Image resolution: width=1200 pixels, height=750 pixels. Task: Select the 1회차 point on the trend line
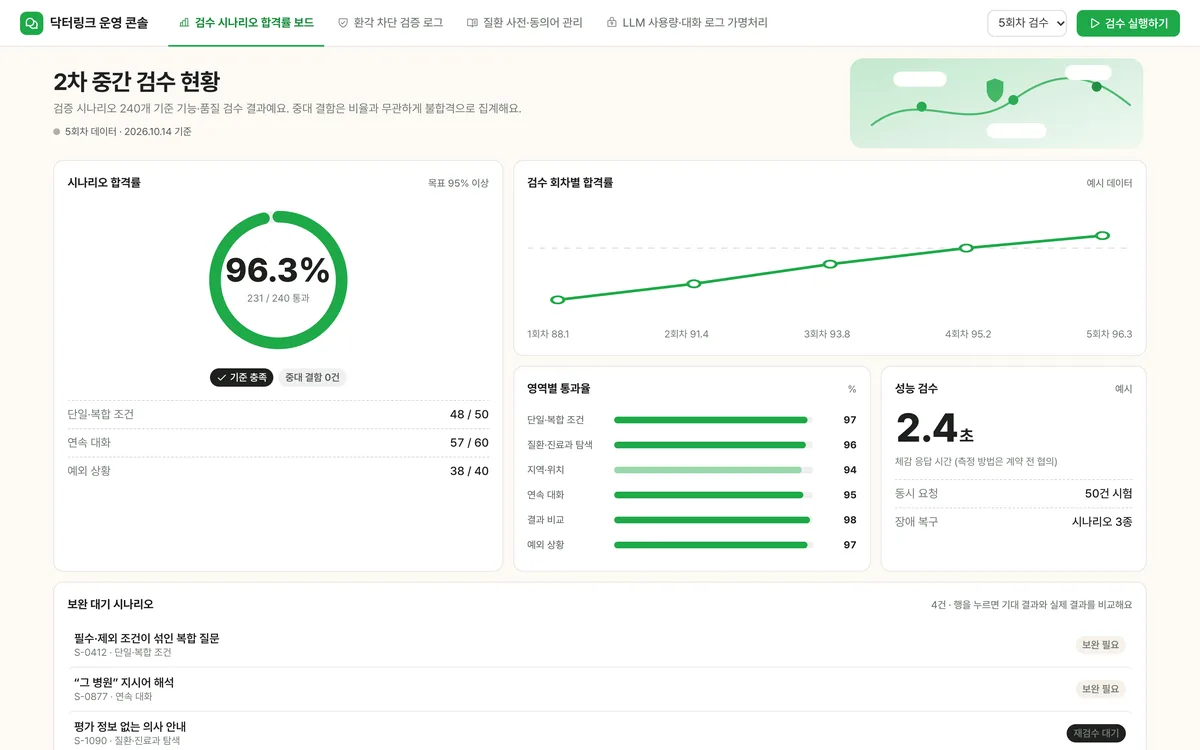tap(558, 300)
